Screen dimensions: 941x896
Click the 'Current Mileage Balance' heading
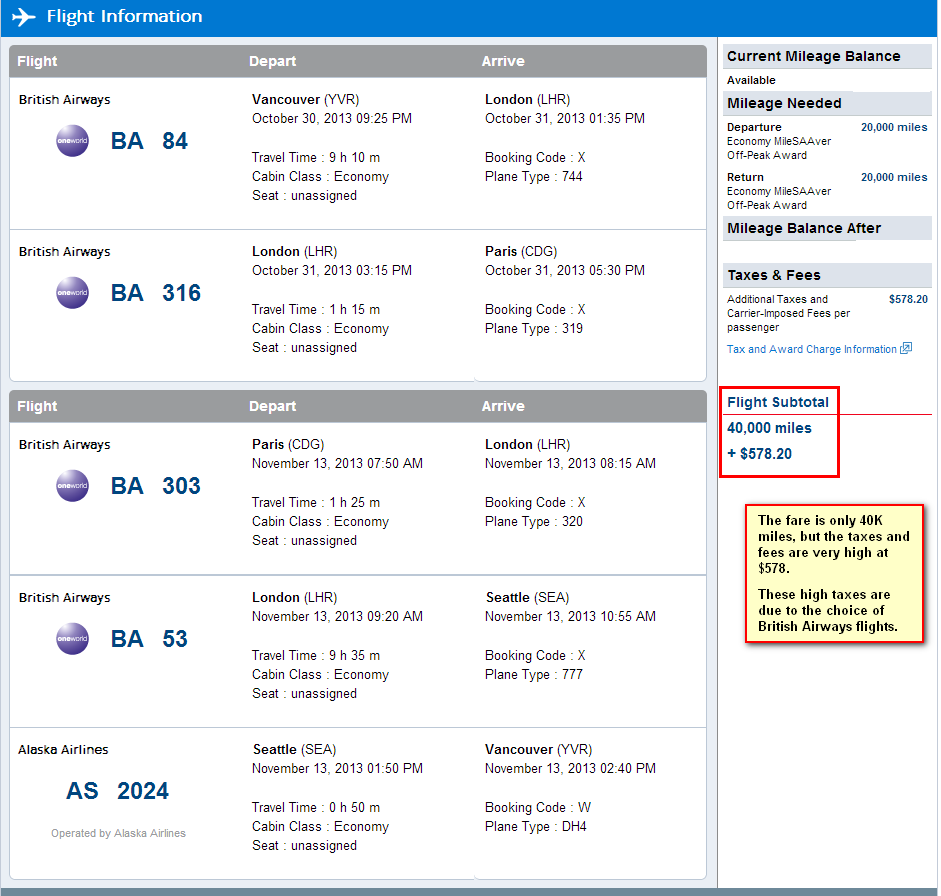813,56
